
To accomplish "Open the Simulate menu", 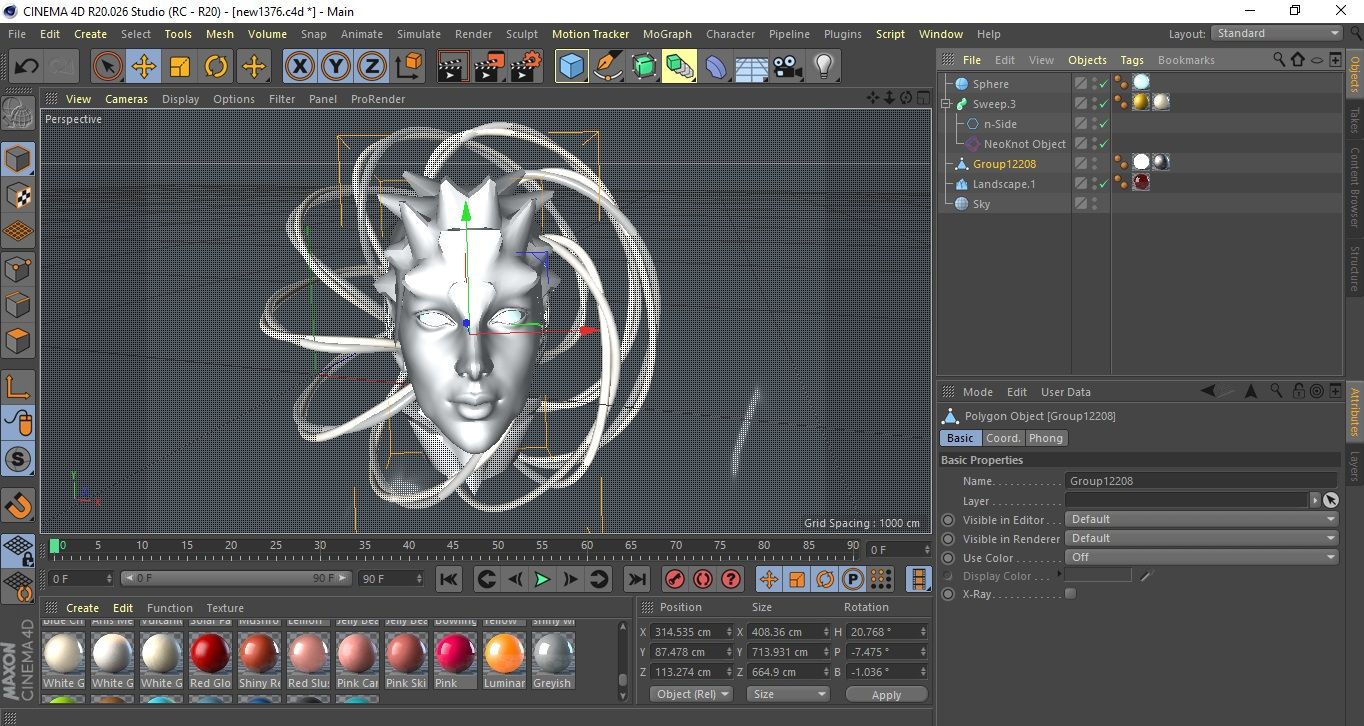I will point(418,34).
